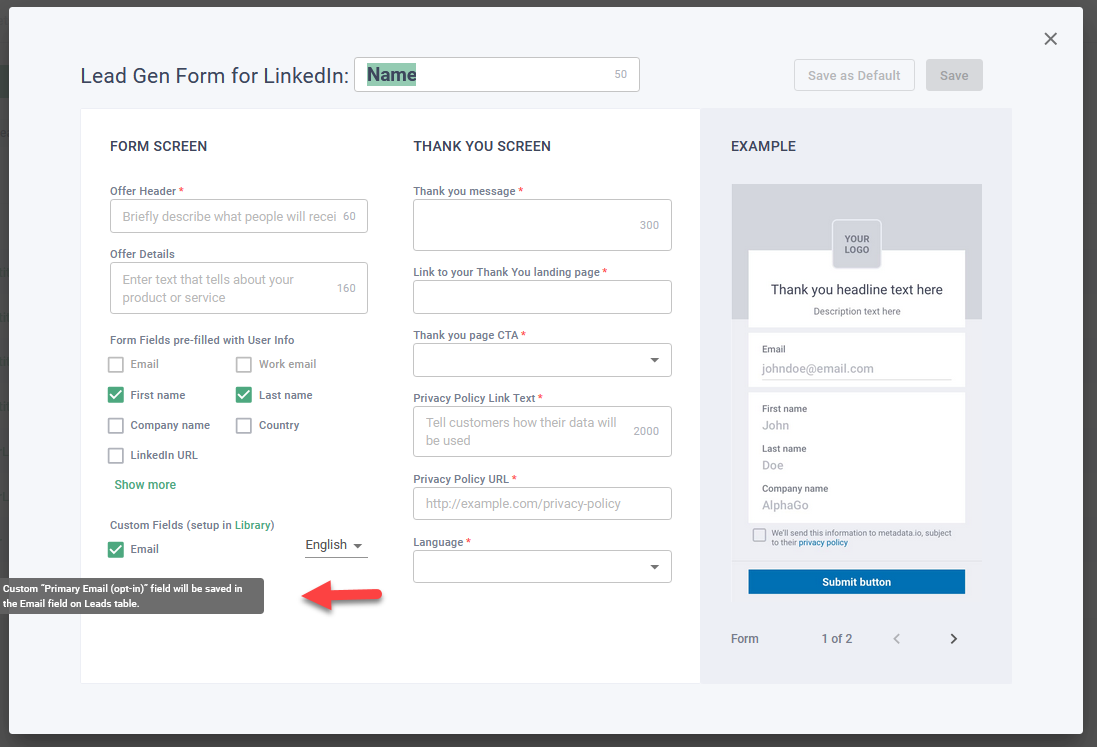Enable the LinkedIn URL checkbox
1097x747 pixels.
pyautogui.click(x=116, y=455)
